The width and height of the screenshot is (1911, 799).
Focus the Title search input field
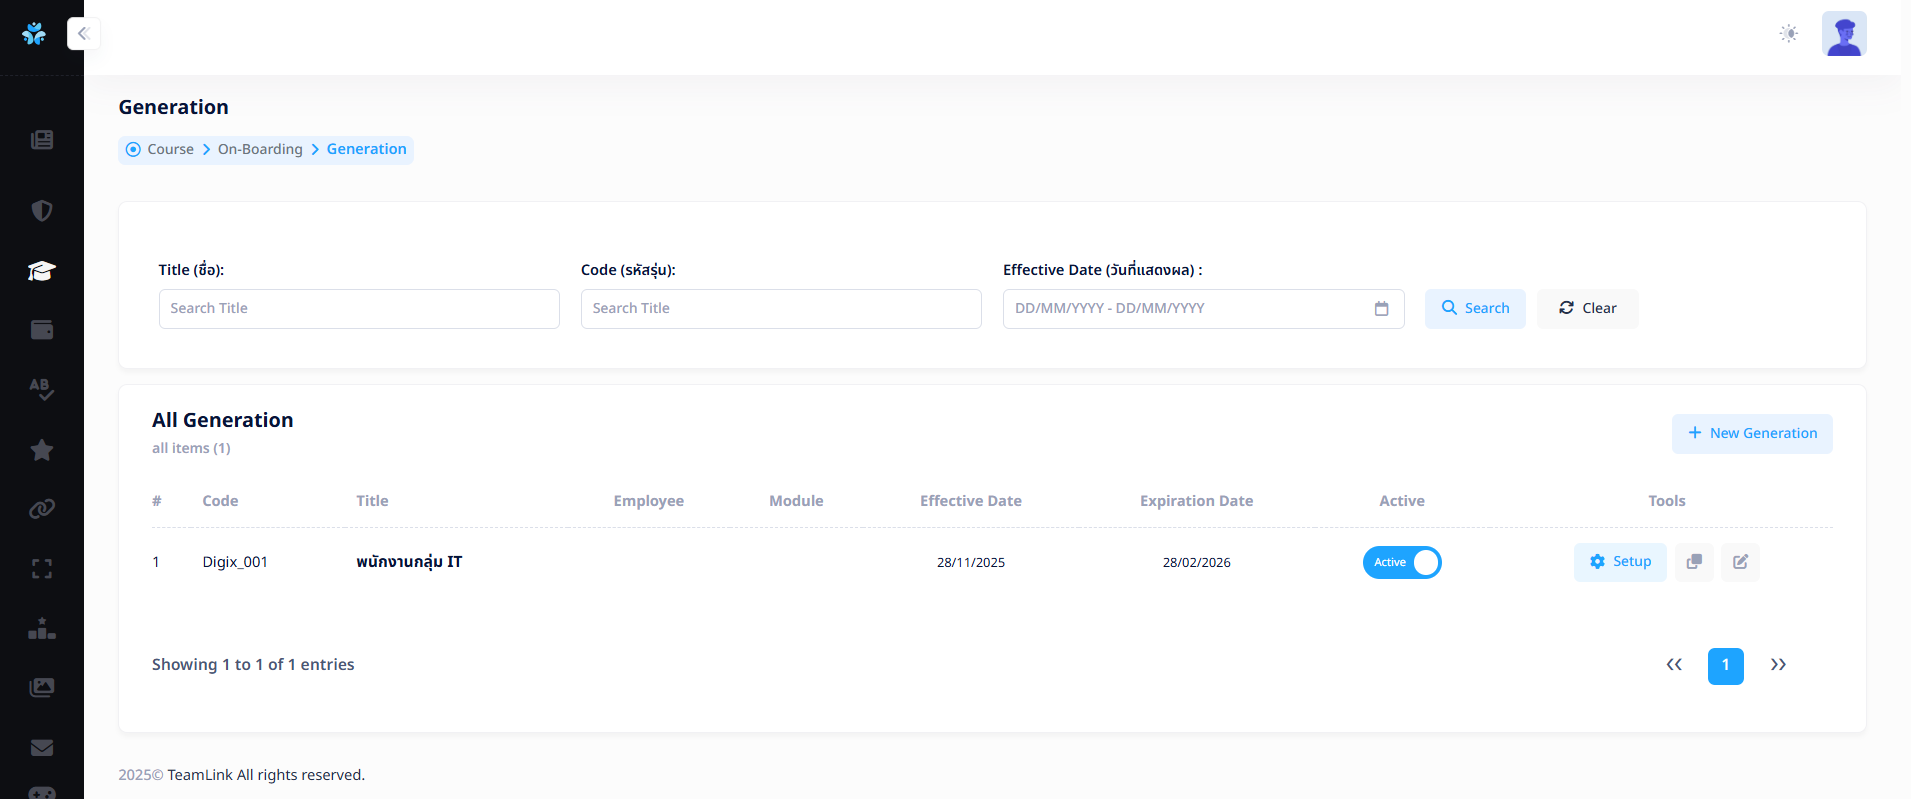click(359, 309)
